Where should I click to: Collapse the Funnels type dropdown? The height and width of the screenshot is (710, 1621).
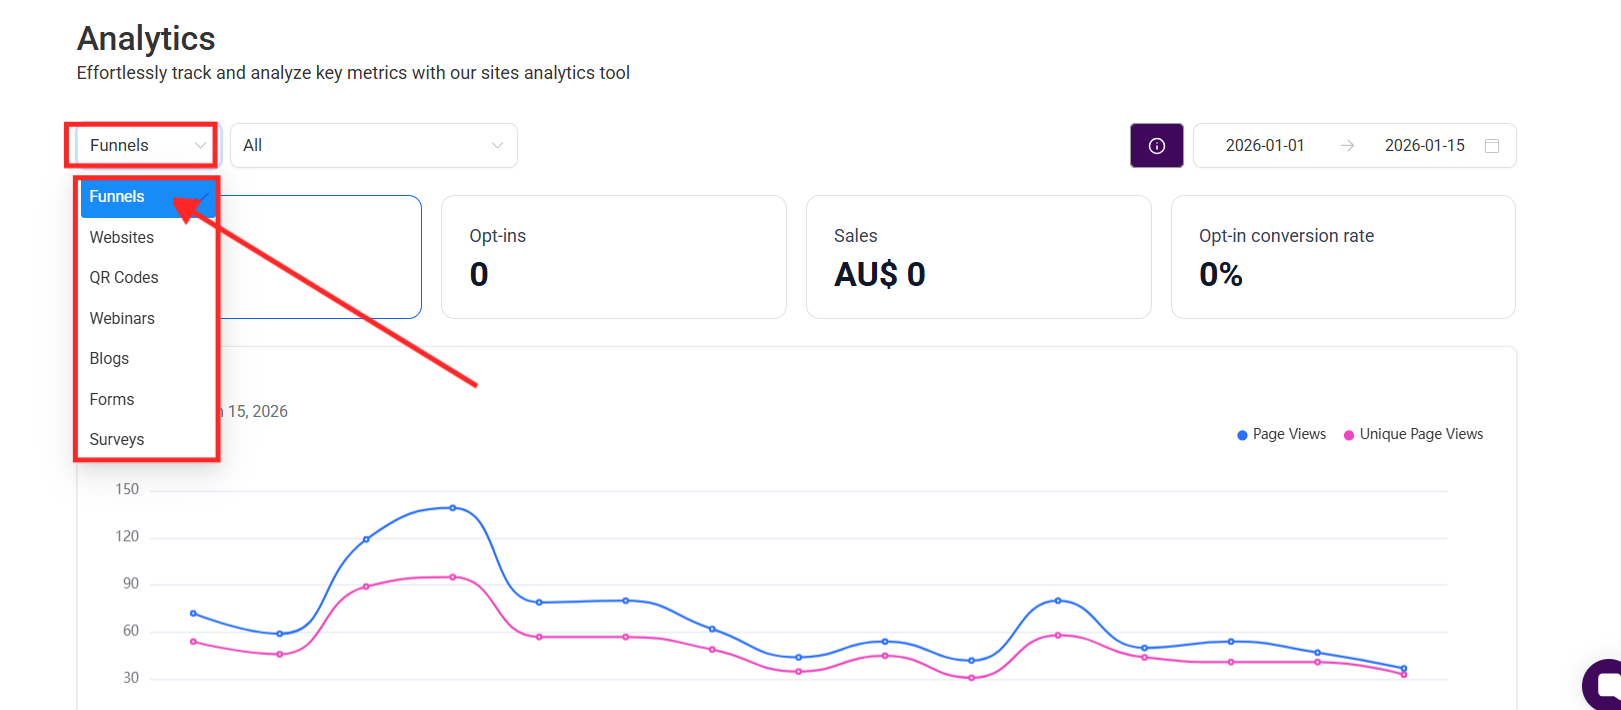tap(141, 146)
